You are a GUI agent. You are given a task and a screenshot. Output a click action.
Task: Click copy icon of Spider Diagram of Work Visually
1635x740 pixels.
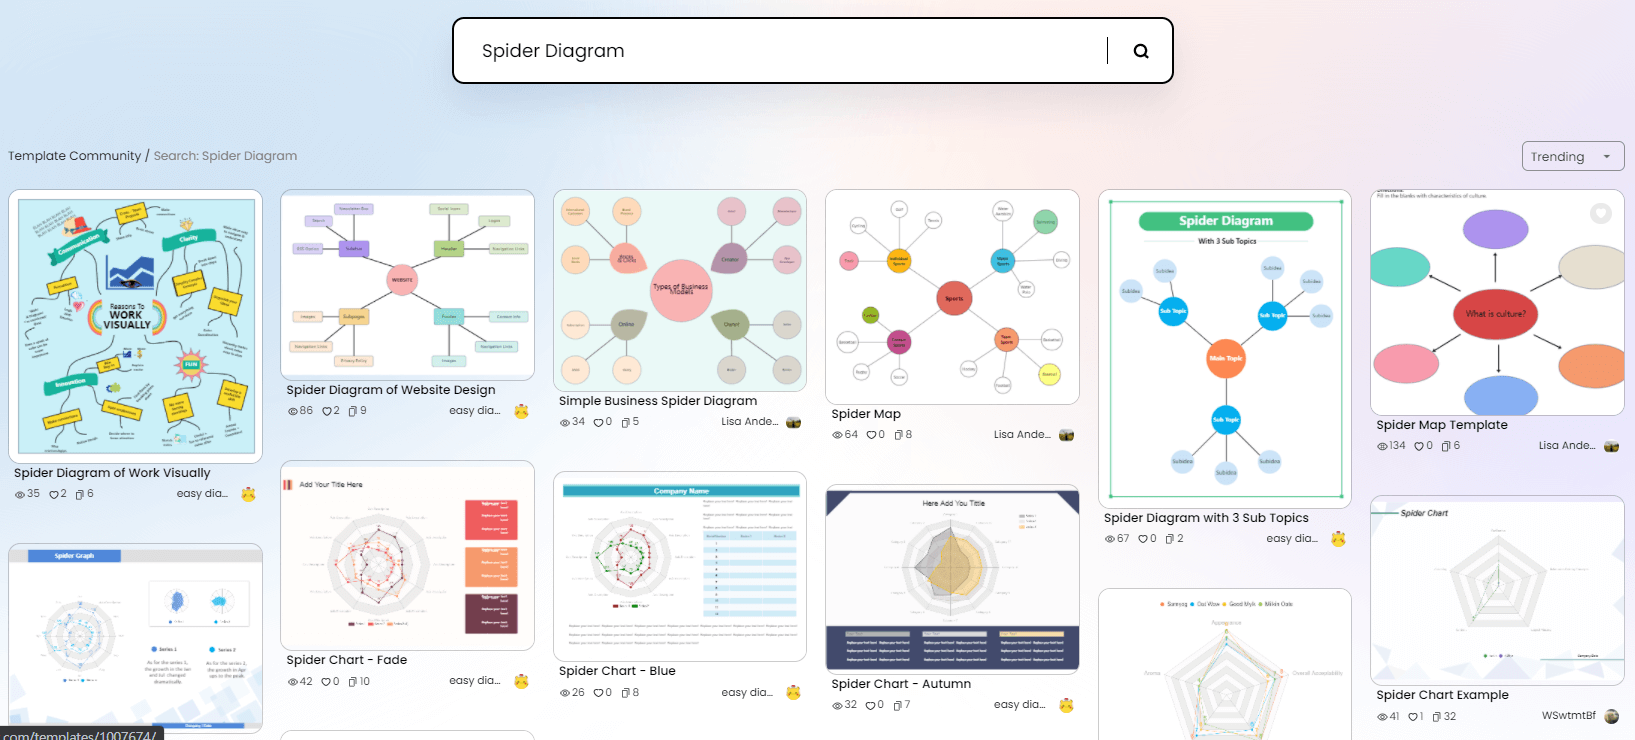80,494
